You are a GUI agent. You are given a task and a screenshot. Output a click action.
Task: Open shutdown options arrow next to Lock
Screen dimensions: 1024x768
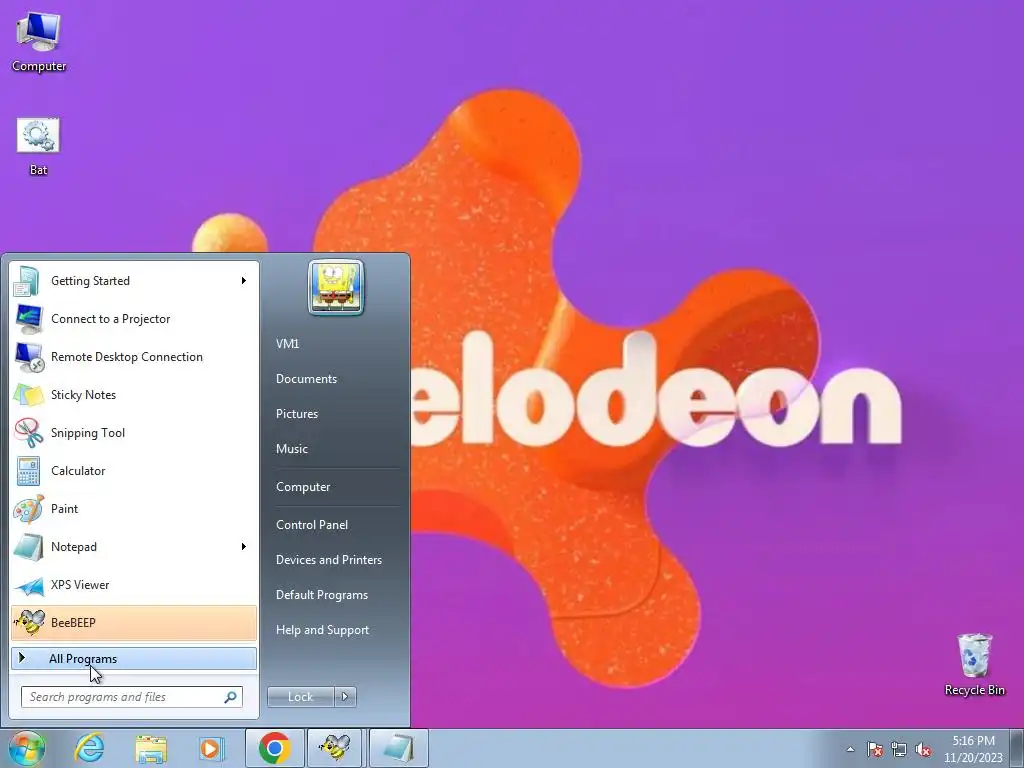pyautogui.click(x=345, y=697)
